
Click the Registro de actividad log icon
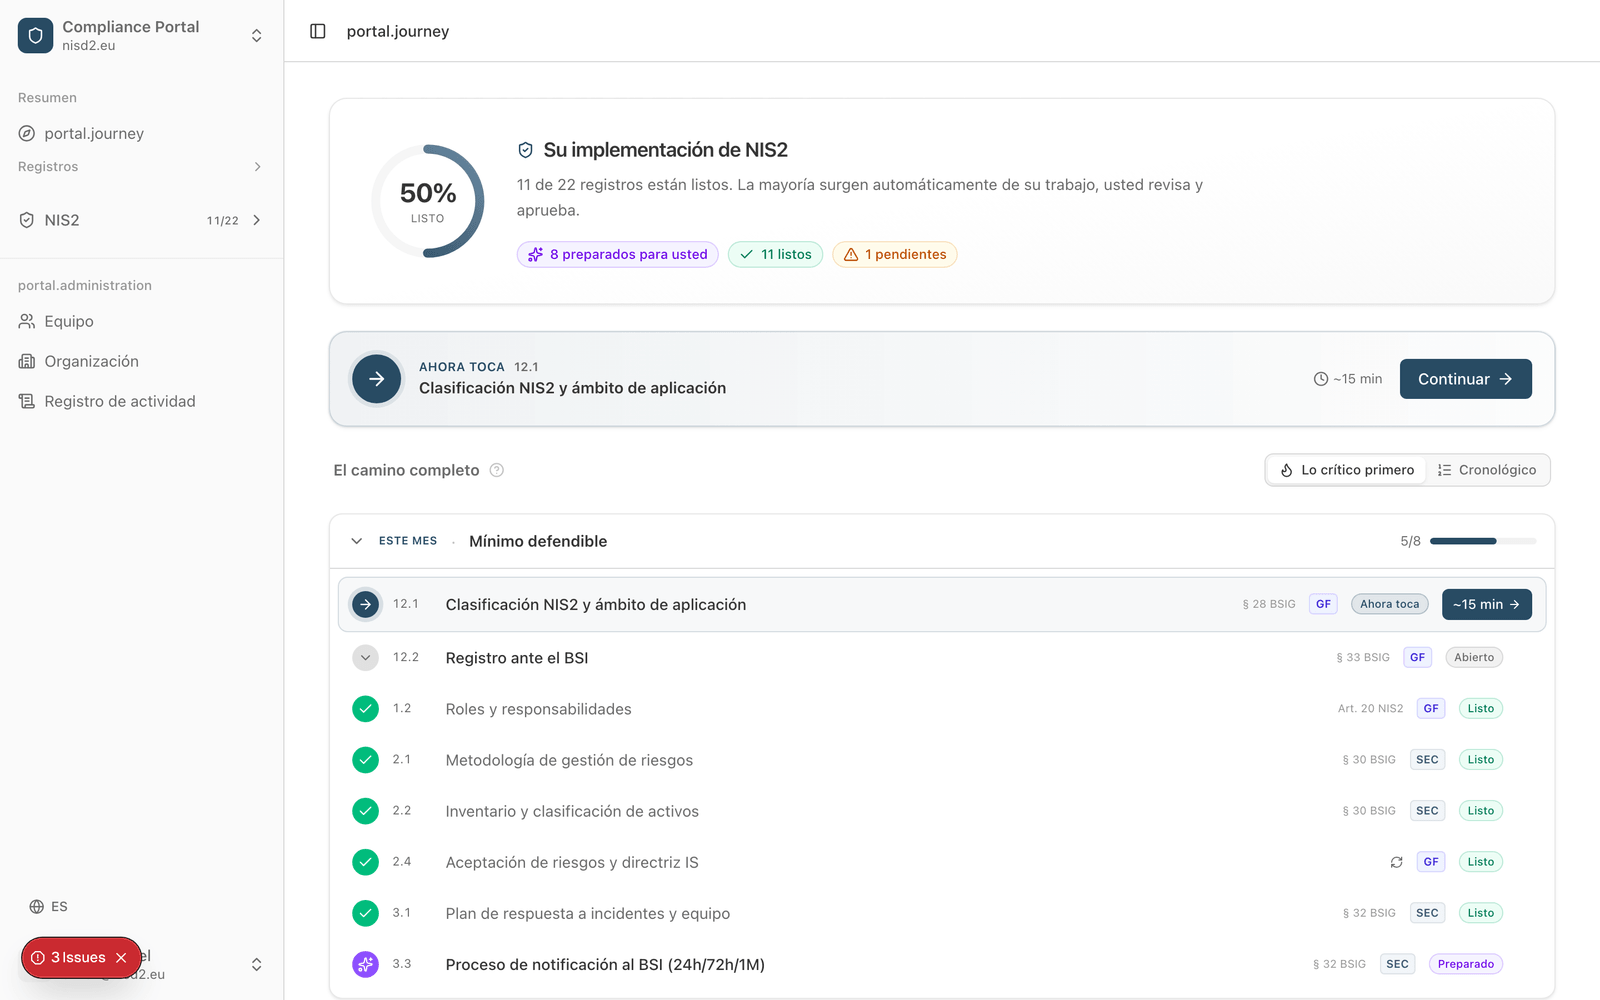click(27, 401)
